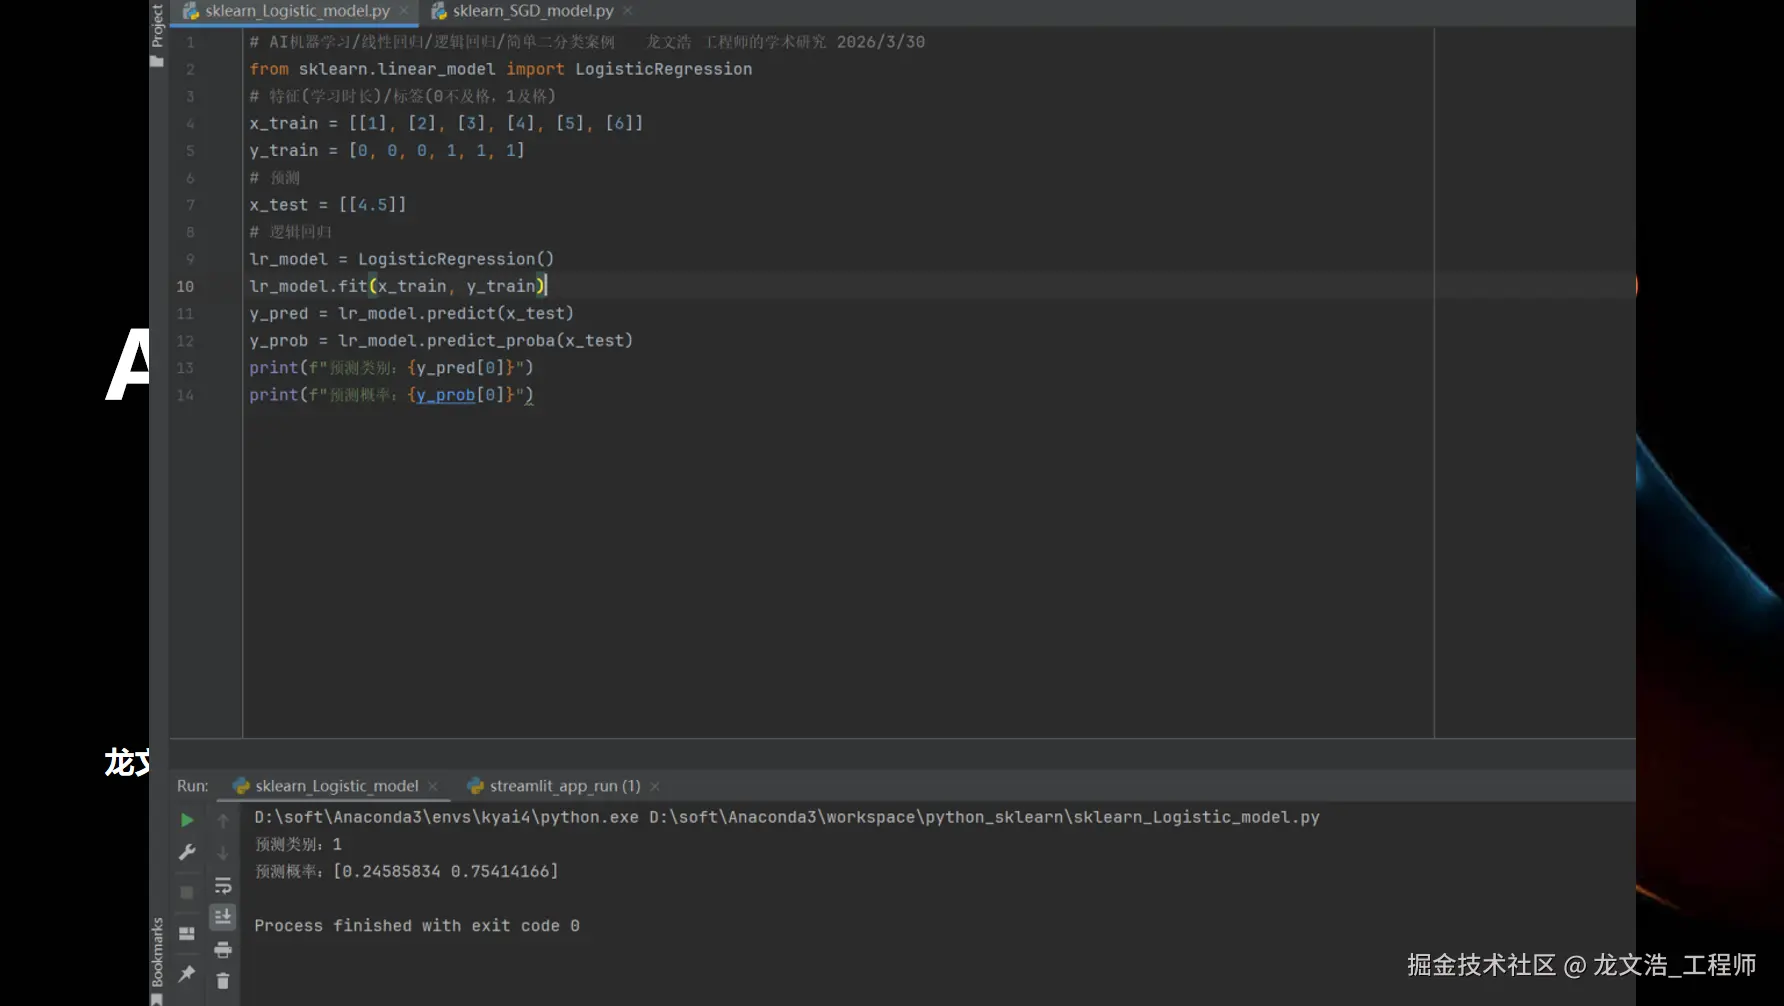
Task: Close the streamlit_app_run (1) Run tab
Action: coord(655,786)
